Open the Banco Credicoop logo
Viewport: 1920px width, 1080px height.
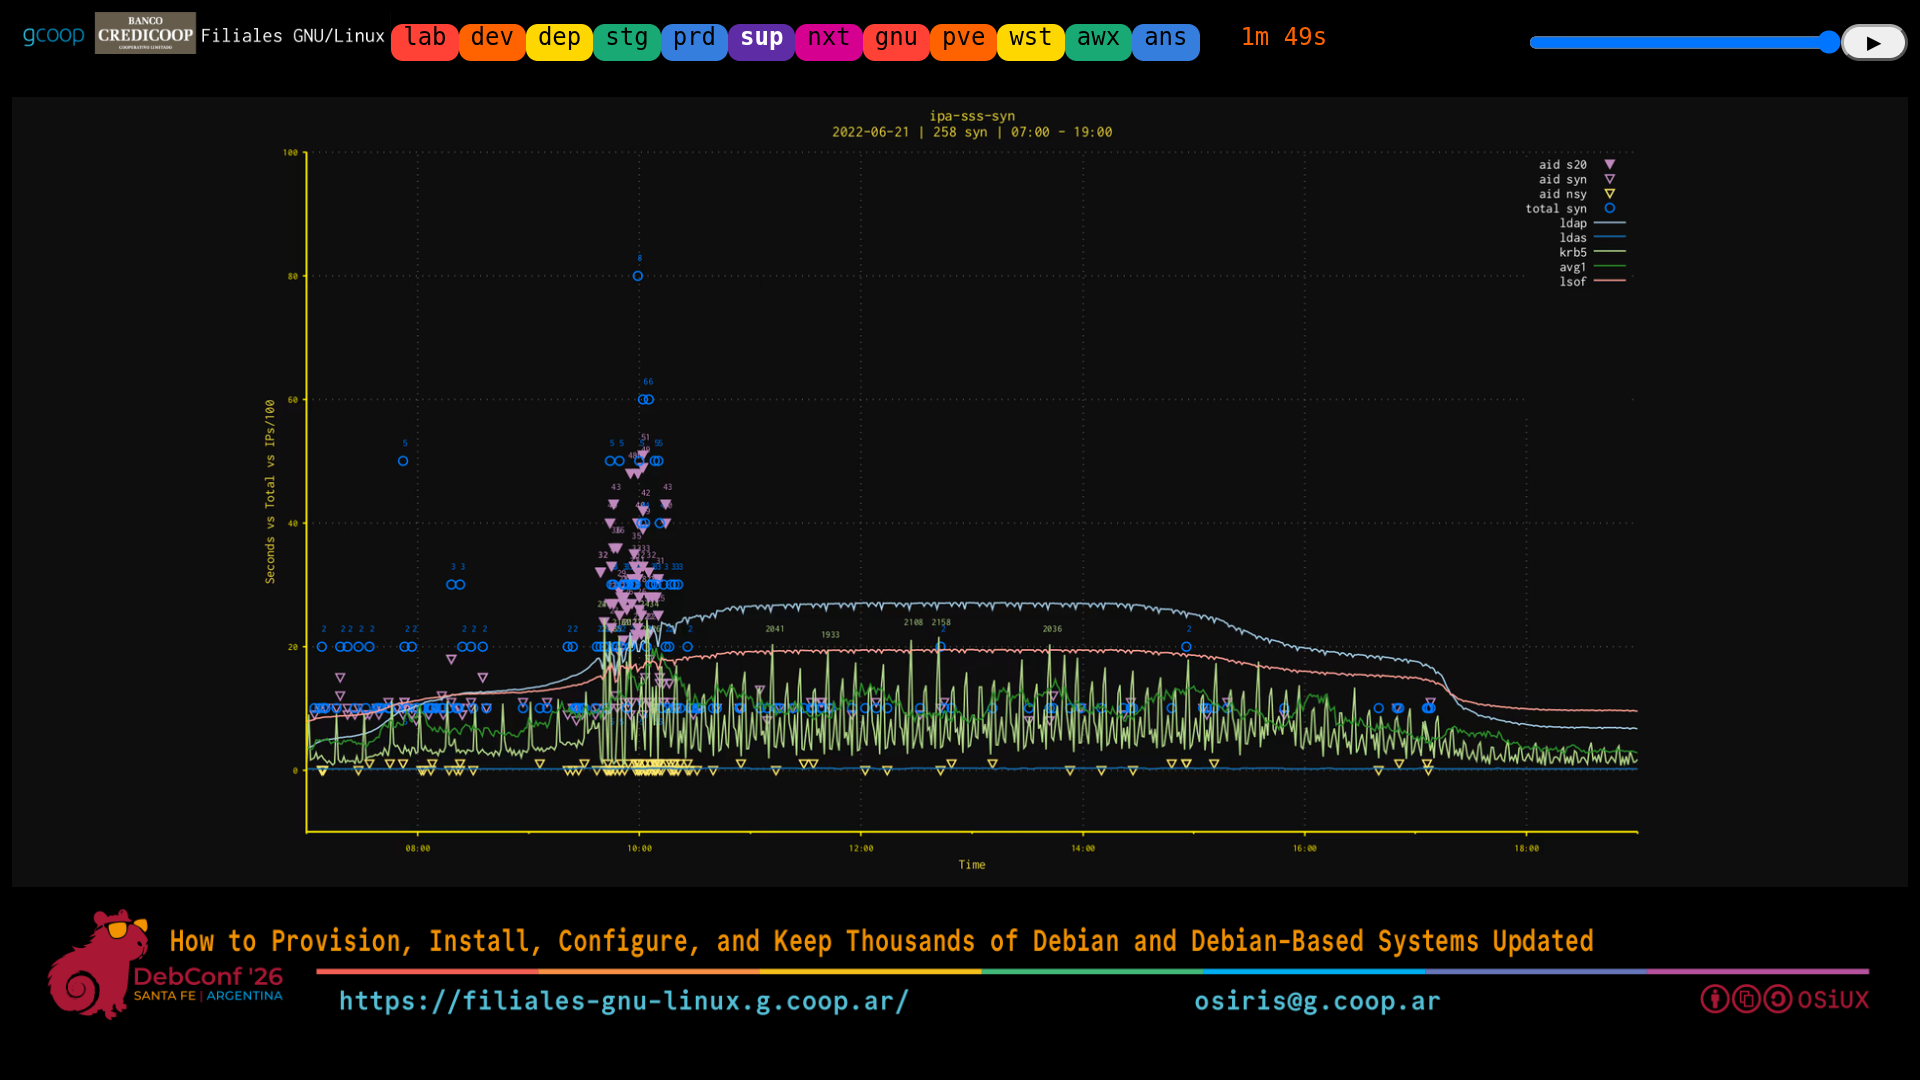(x=145, y=33)
